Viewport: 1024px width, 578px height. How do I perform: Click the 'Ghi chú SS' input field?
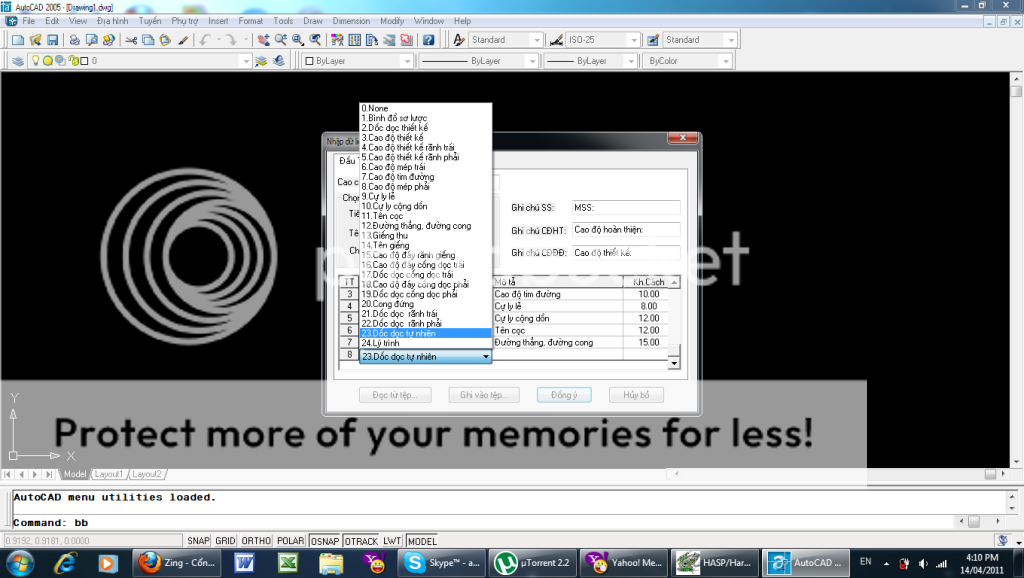point(626,208)
